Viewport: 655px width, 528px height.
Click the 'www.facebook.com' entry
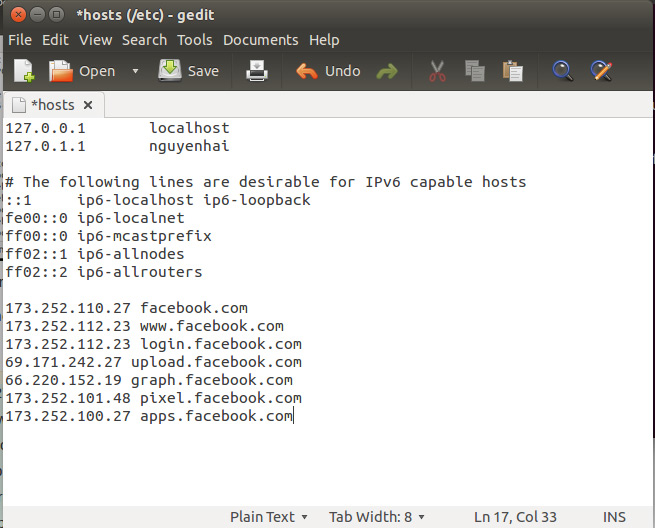click(x=212, y=326)
